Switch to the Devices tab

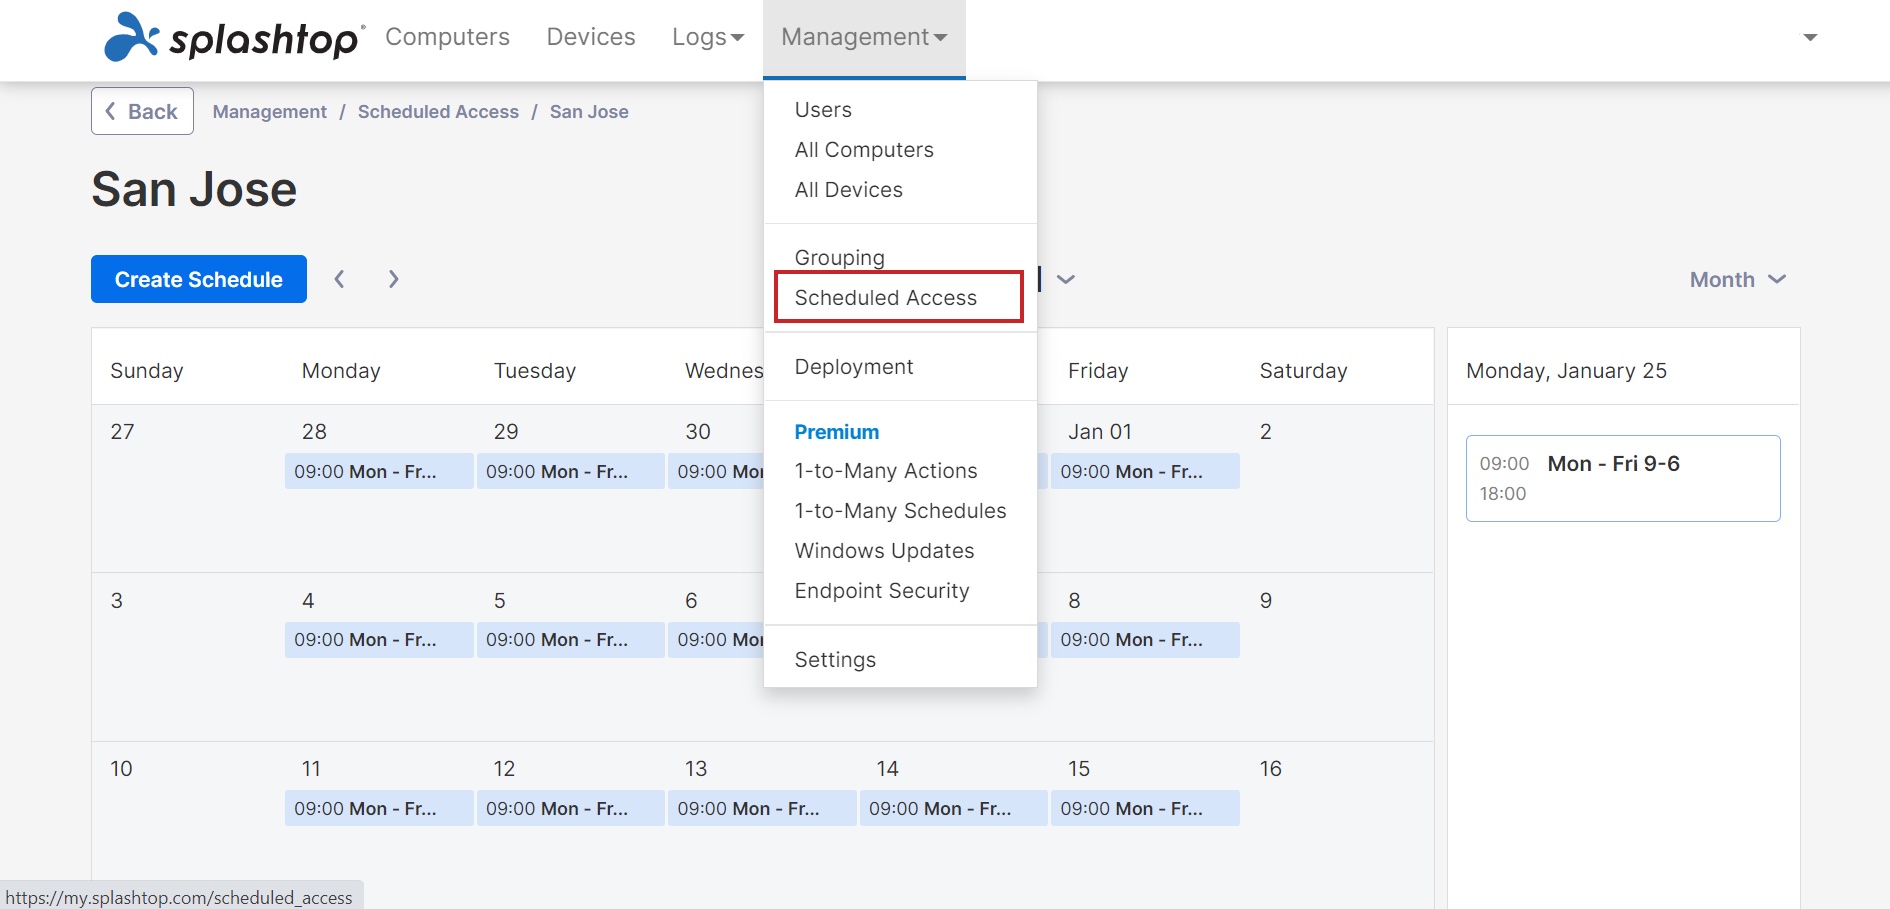click(591, 37)
